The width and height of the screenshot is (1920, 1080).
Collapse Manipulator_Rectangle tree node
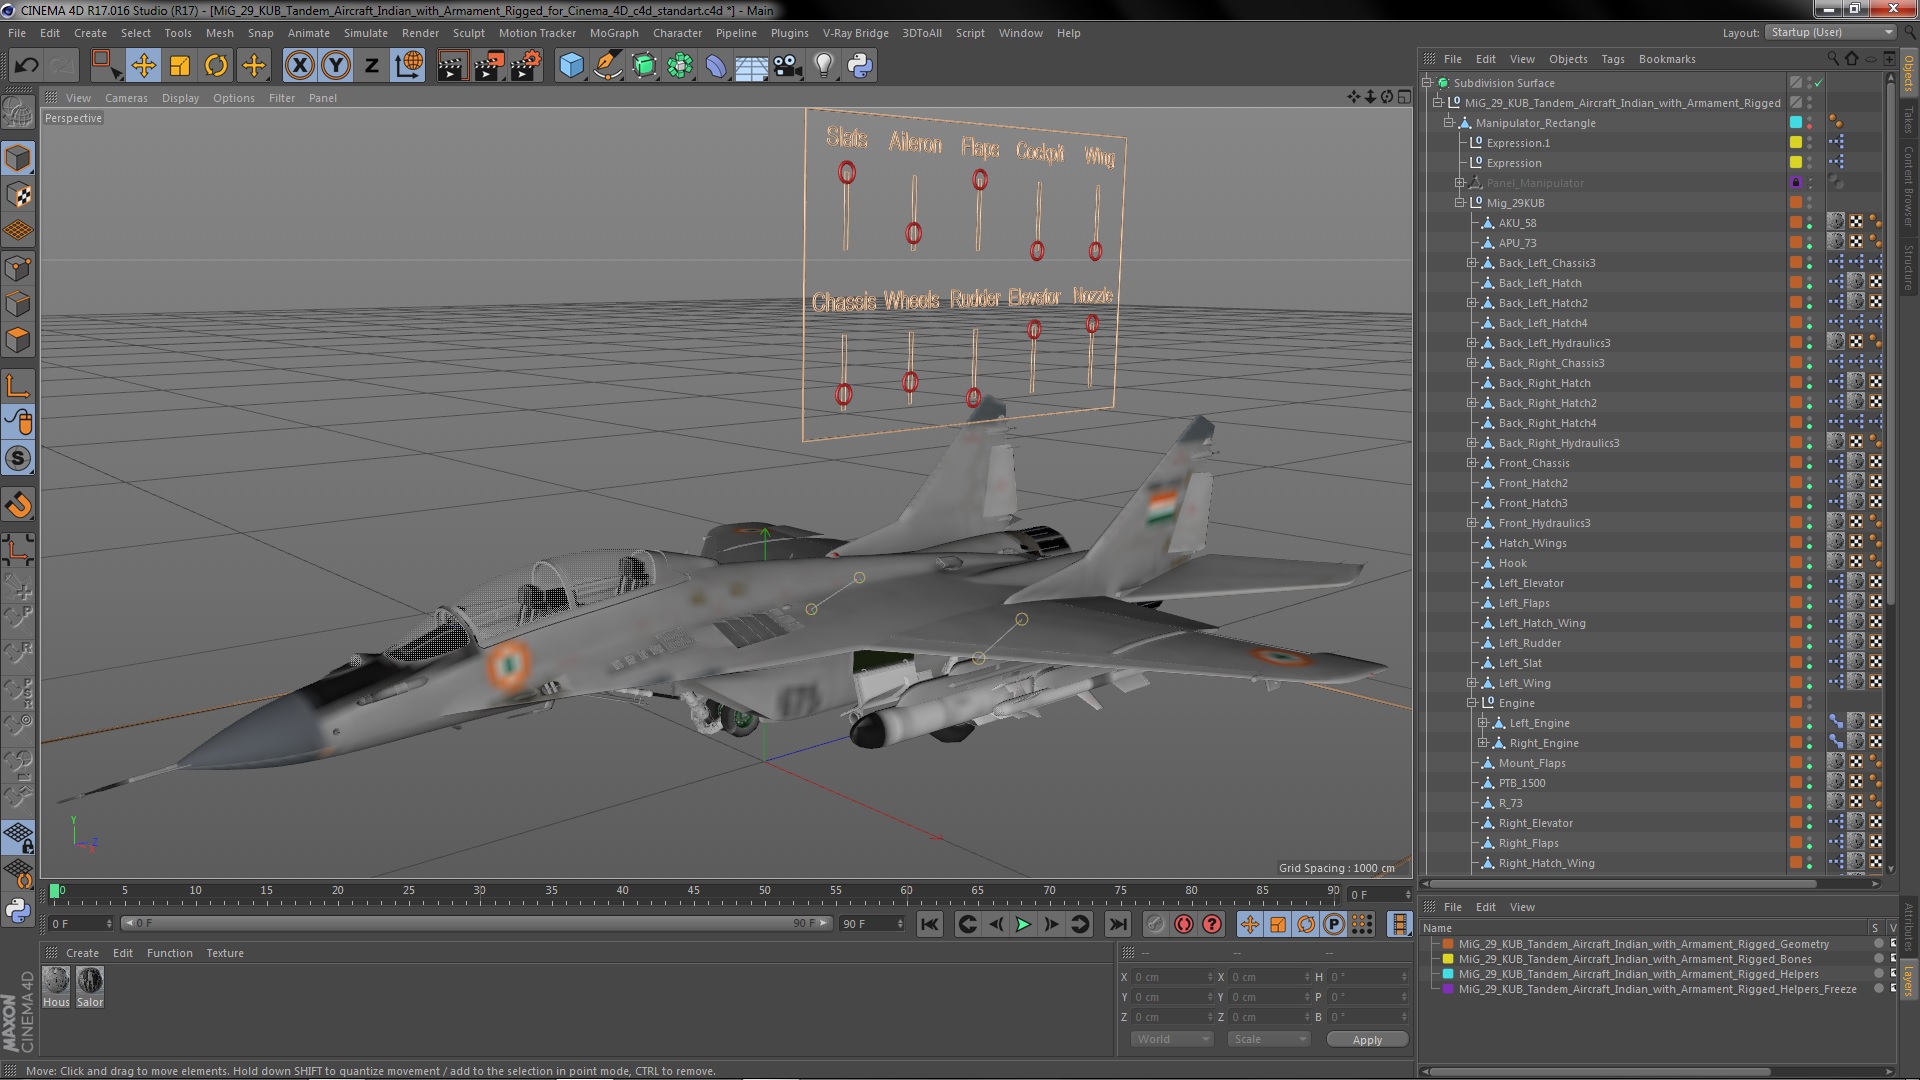[1448, 123]
